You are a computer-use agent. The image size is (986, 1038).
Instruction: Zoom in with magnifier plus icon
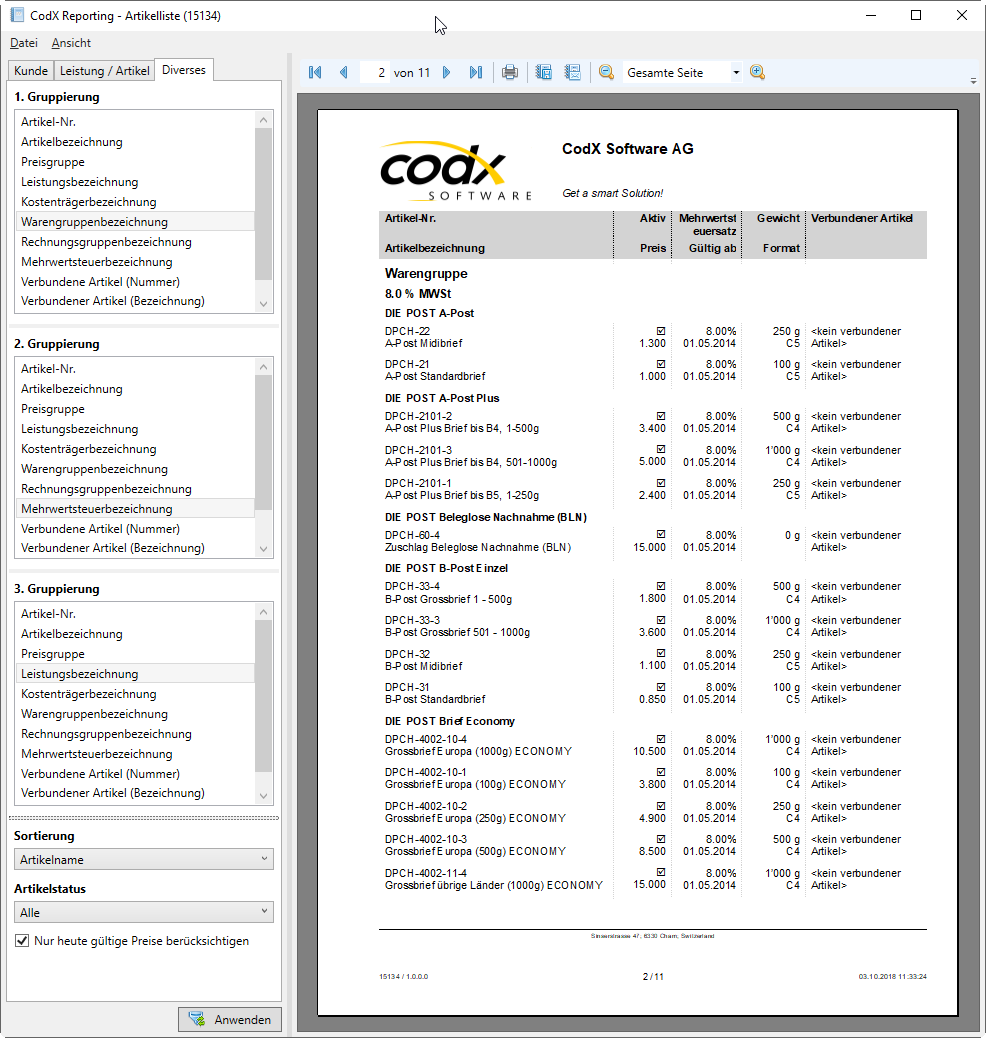coord(758,72)
